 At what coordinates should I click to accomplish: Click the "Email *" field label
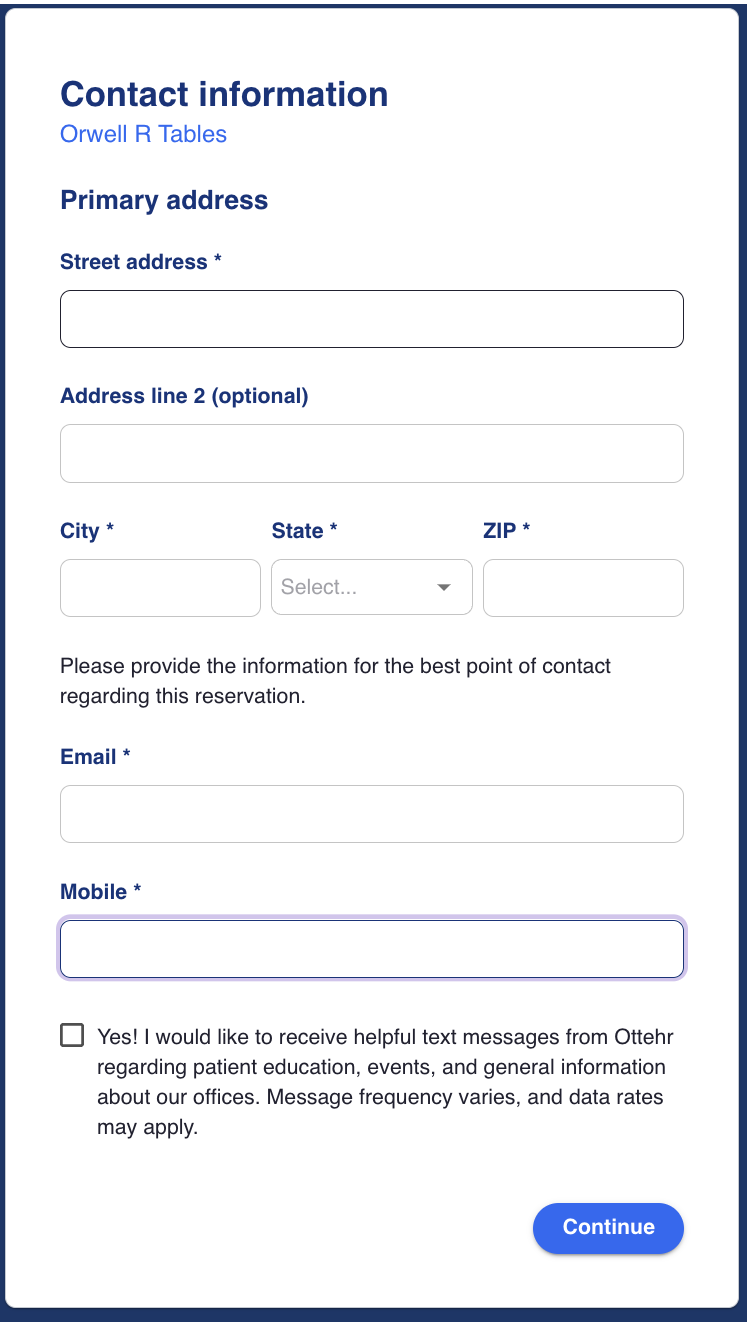click(x=95, y=757)
